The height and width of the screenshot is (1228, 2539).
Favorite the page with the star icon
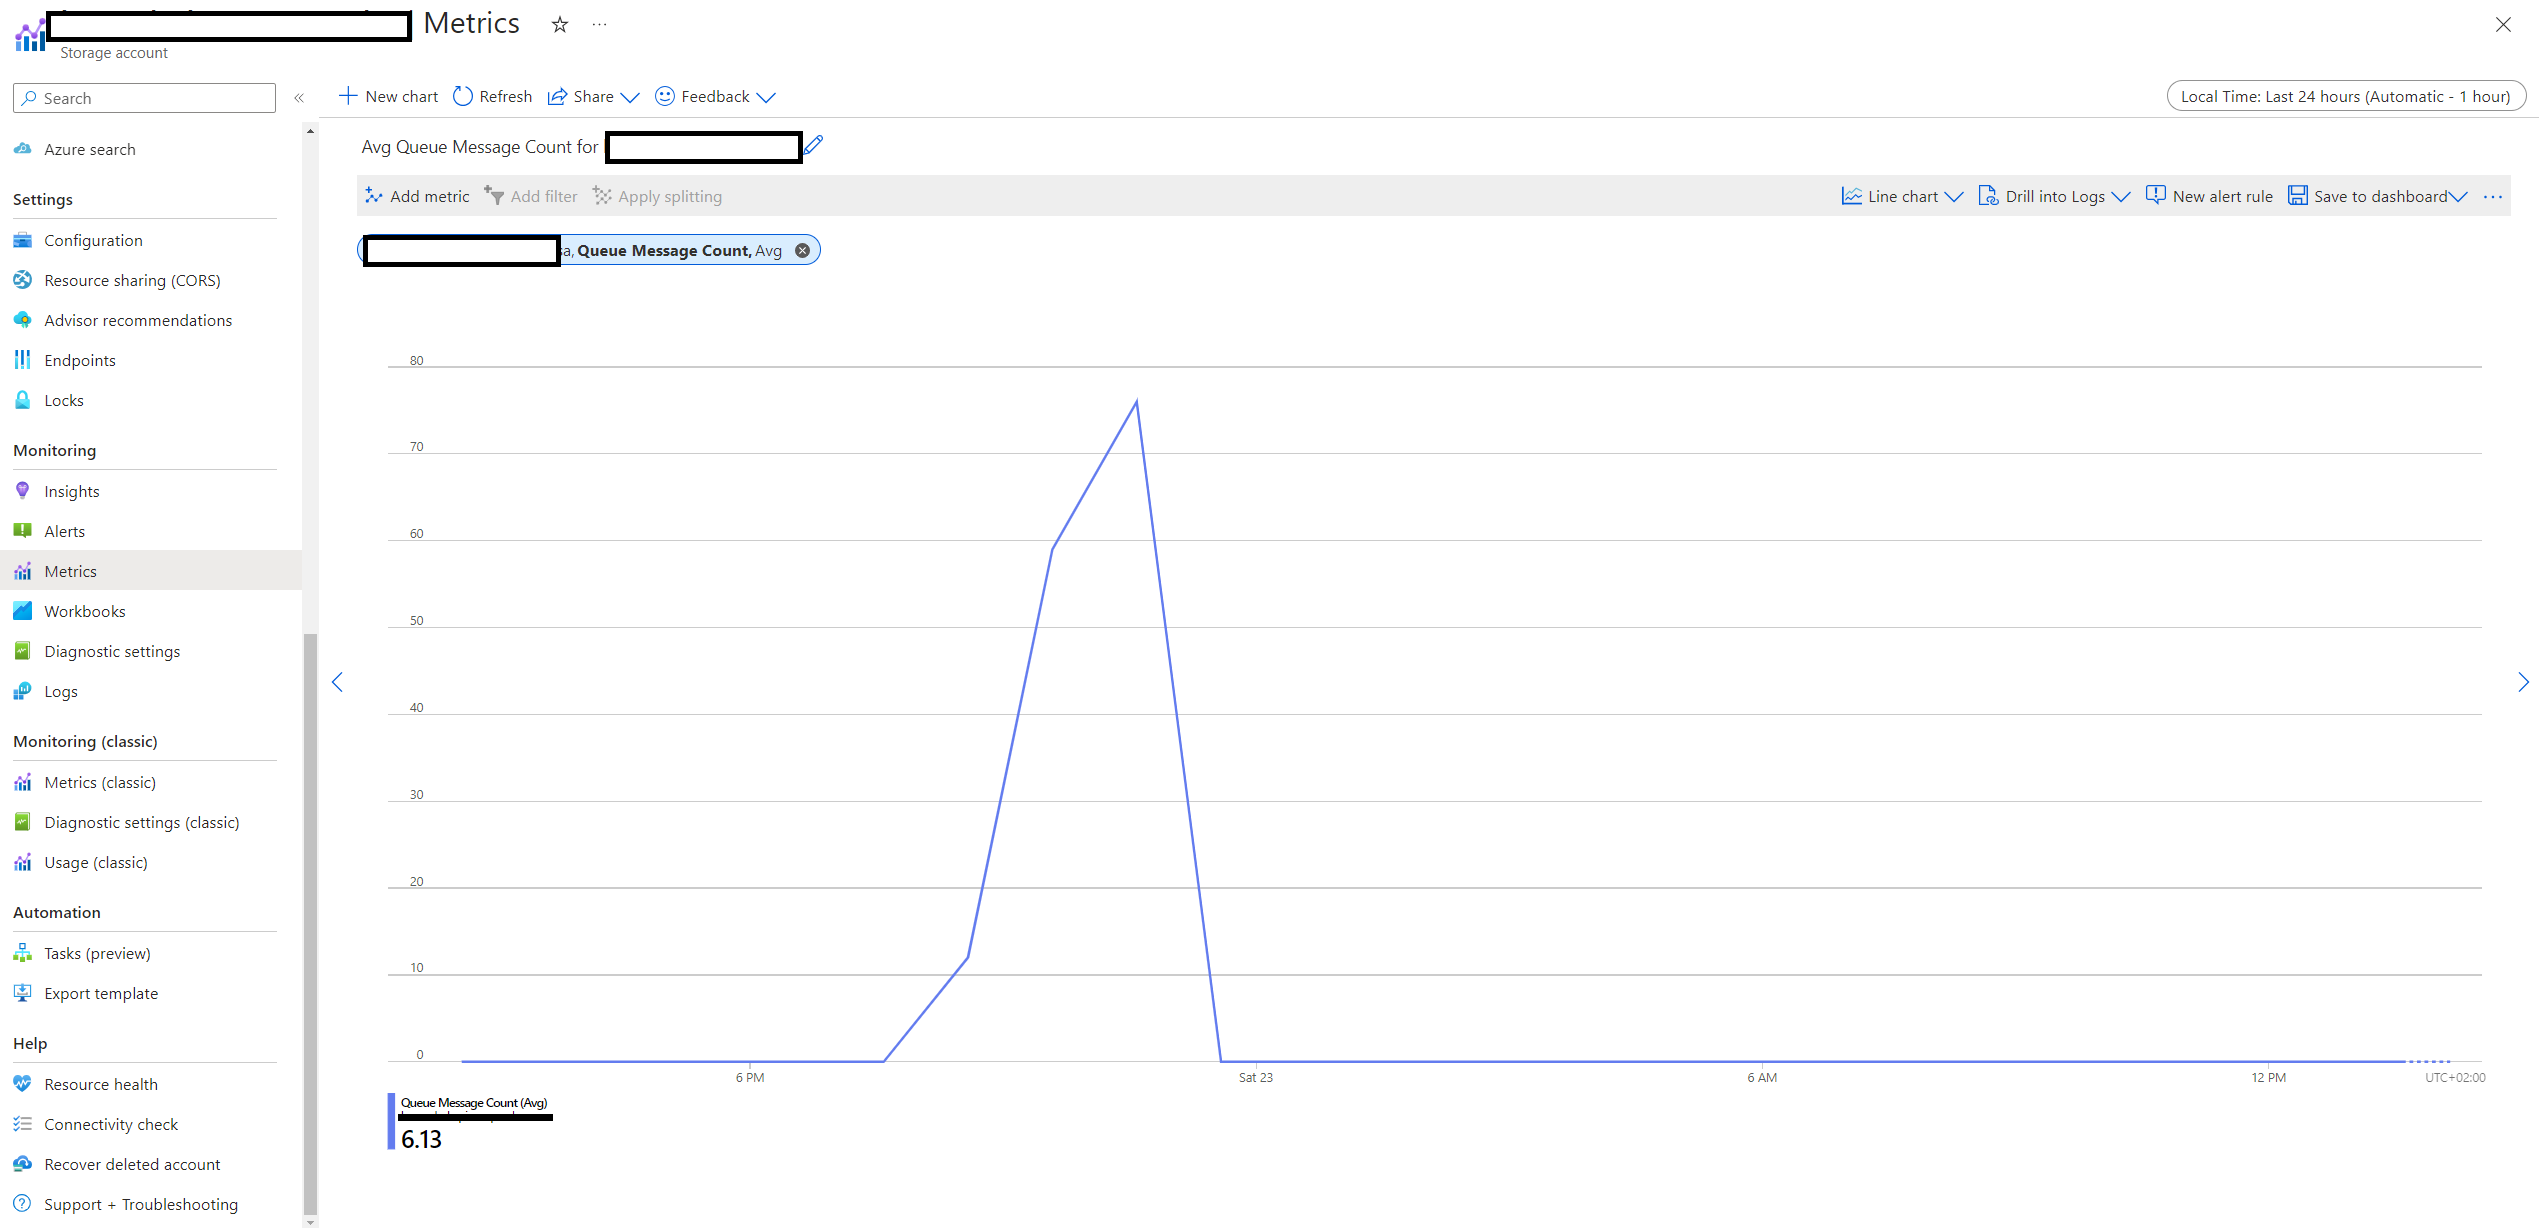(x=560, y=25)
